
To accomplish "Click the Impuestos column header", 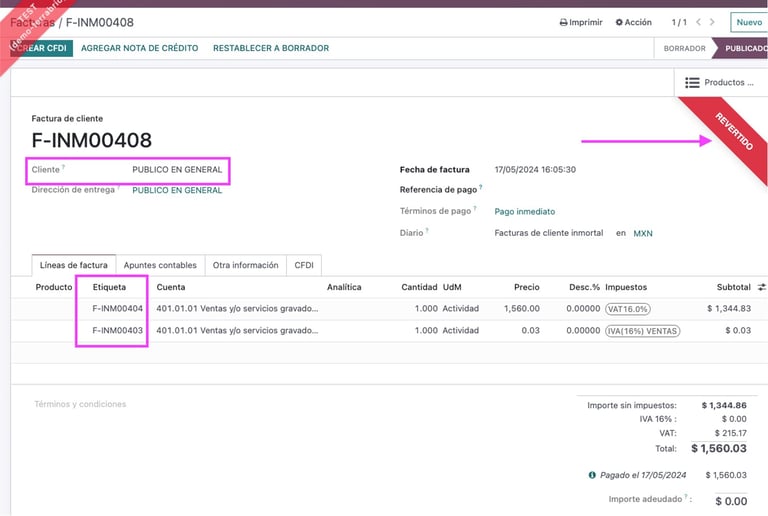I will point(626,287).
